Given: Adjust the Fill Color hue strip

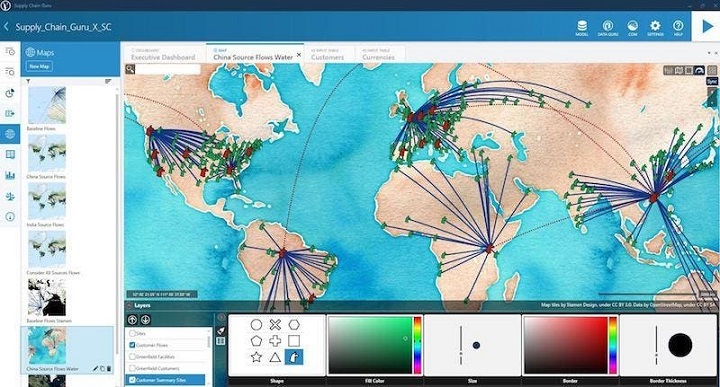Looking at the screenshot, I should pos(417,345).
